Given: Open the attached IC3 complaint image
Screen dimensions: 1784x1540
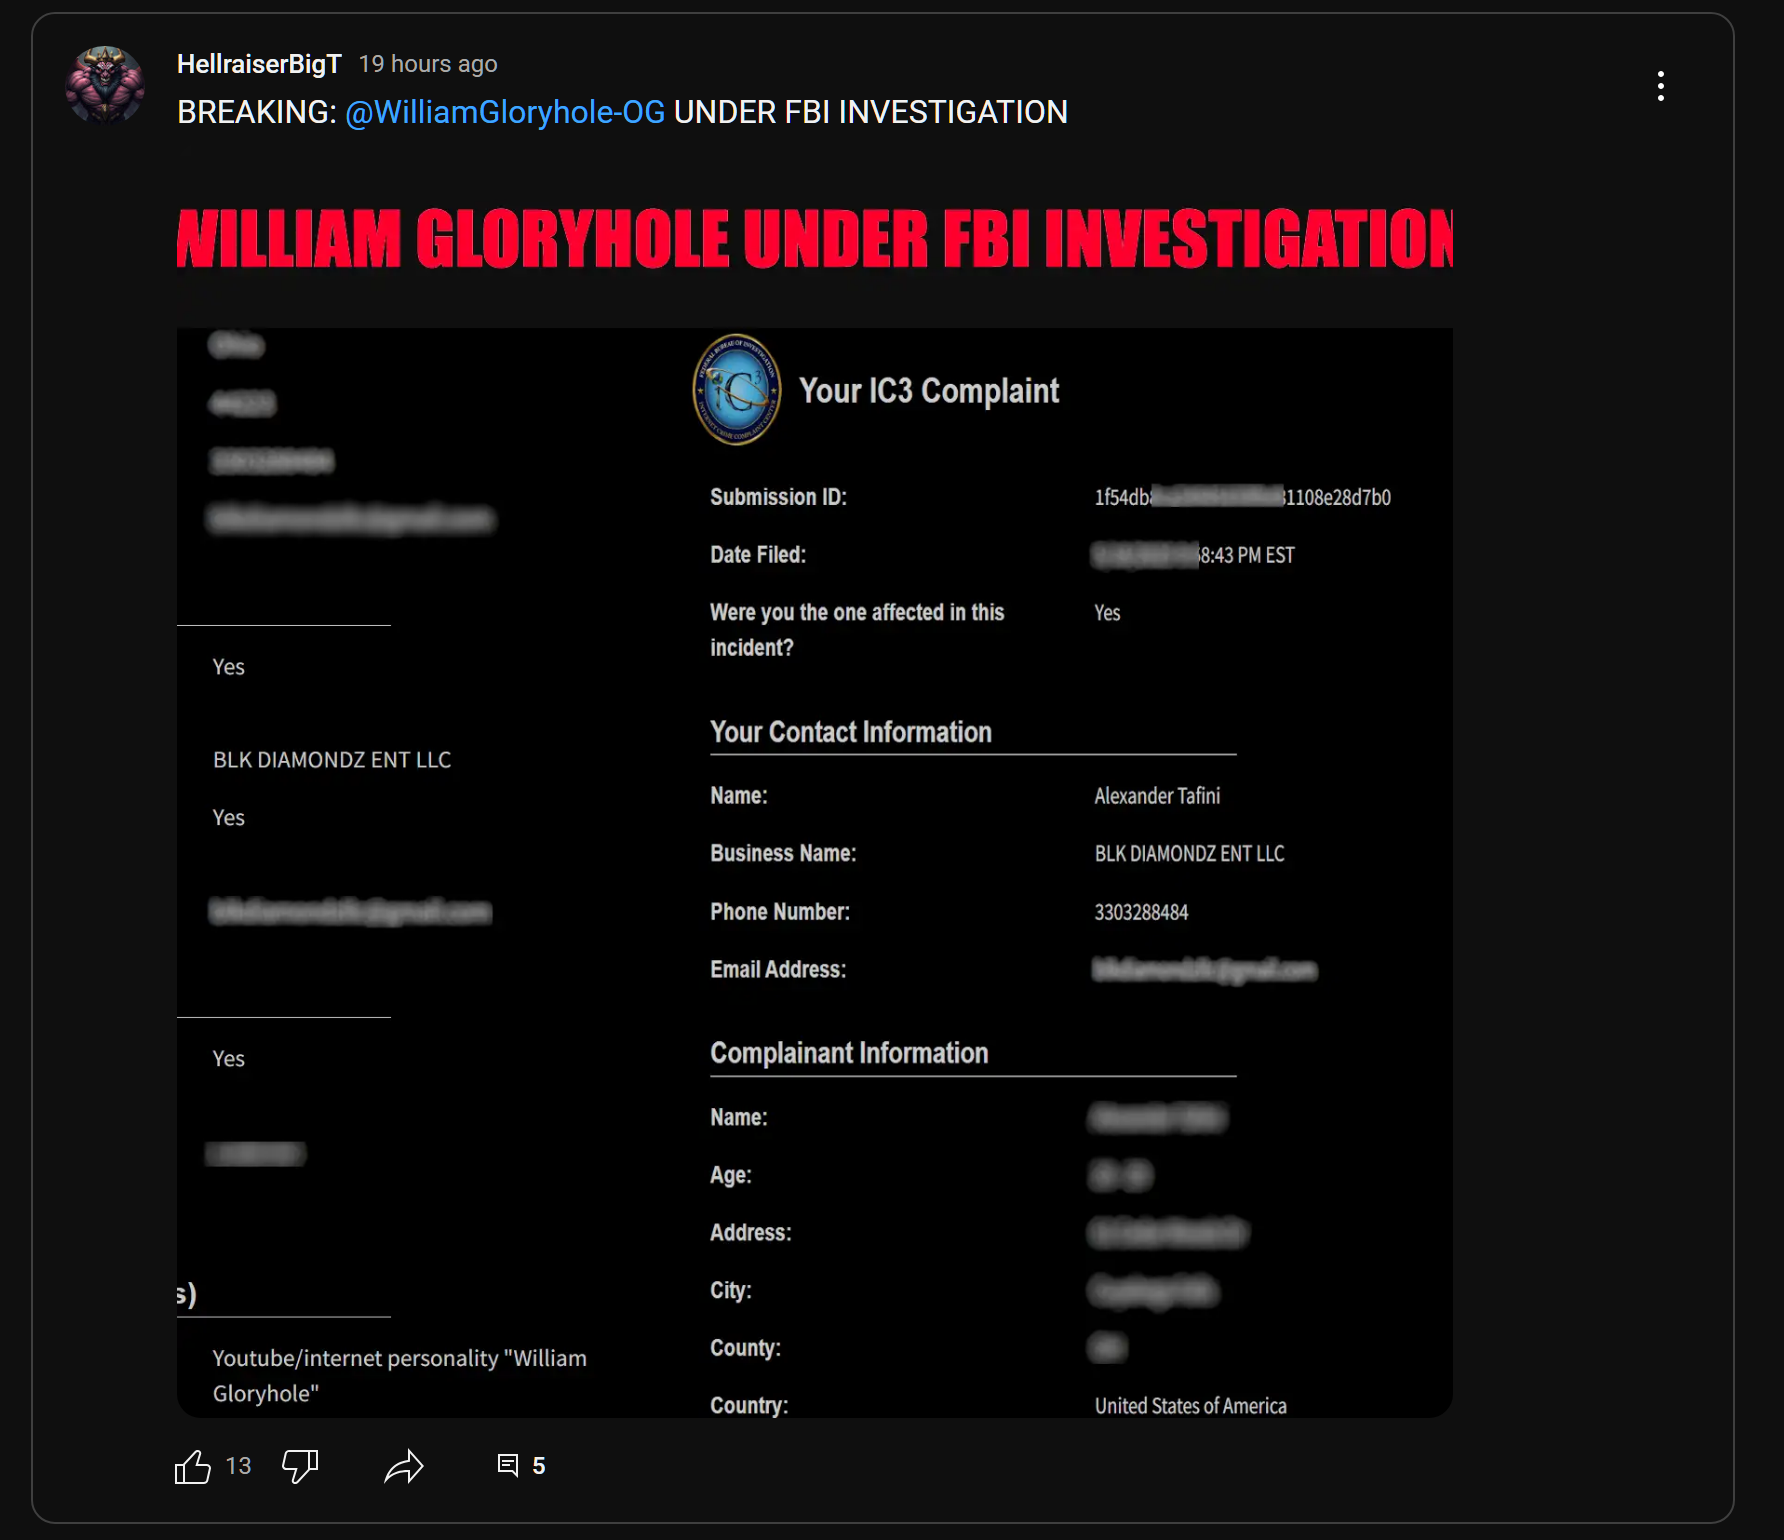Looking at the screenshot, I should [x=814, y=872].
